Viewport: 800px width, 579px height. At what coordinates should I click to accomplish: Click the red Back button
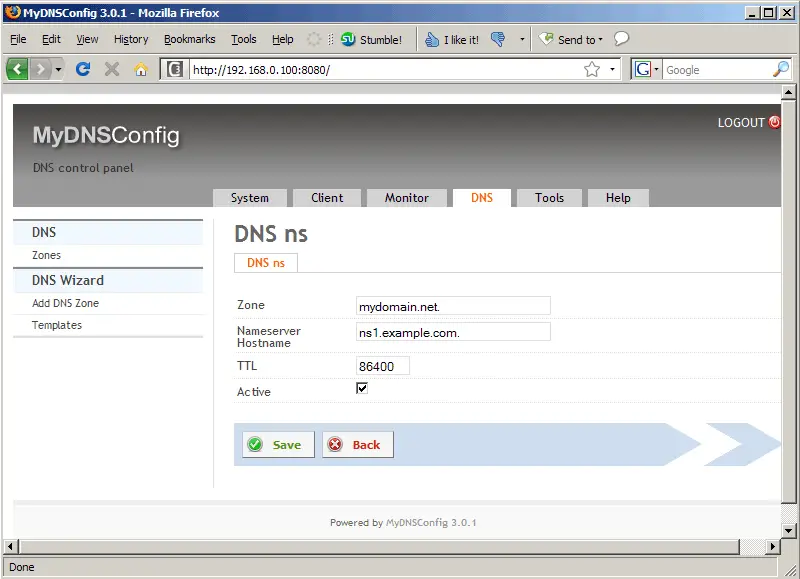(357, 445)
